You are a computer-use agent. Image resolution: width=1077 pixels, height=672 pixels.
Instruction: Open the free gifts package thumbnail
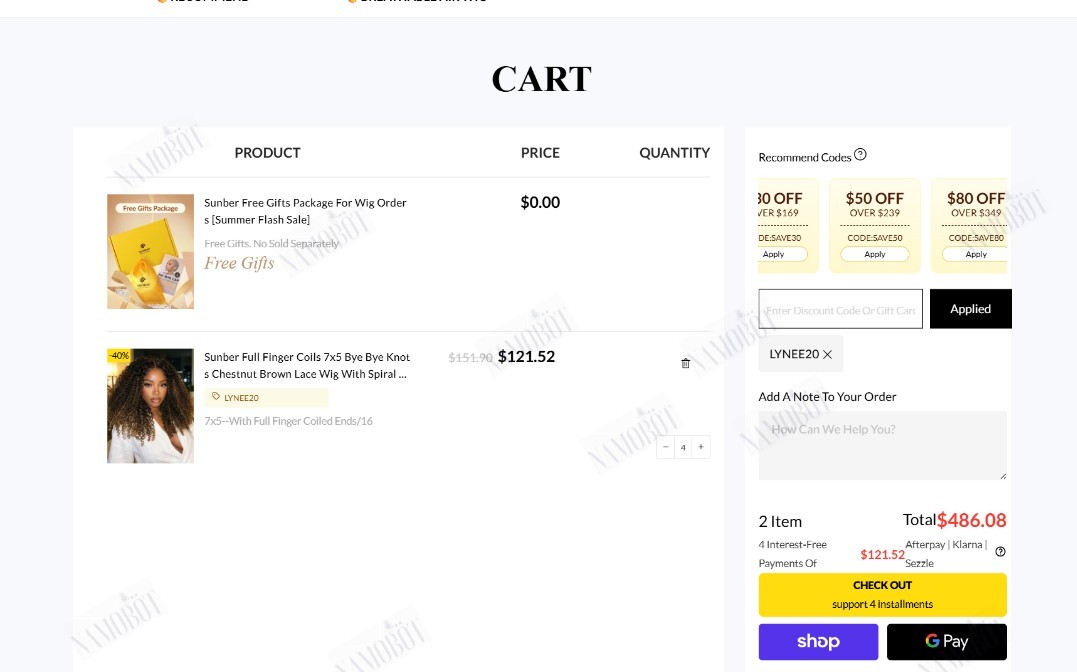pos(150,251)
